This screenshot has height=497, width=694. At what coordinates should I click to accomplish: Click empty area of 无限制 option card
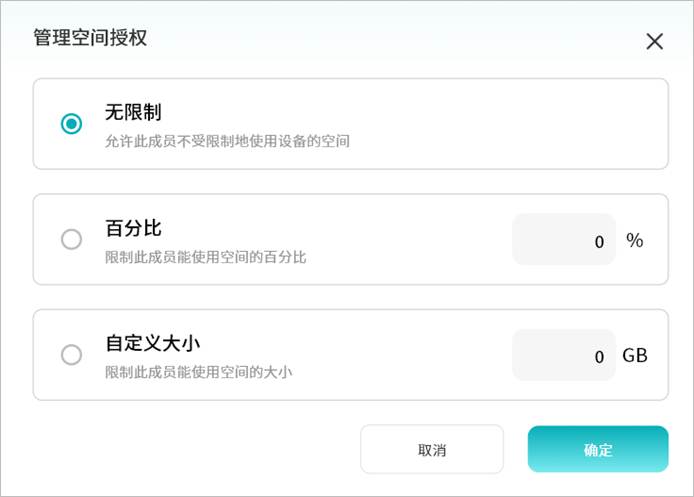click(500, 124)
